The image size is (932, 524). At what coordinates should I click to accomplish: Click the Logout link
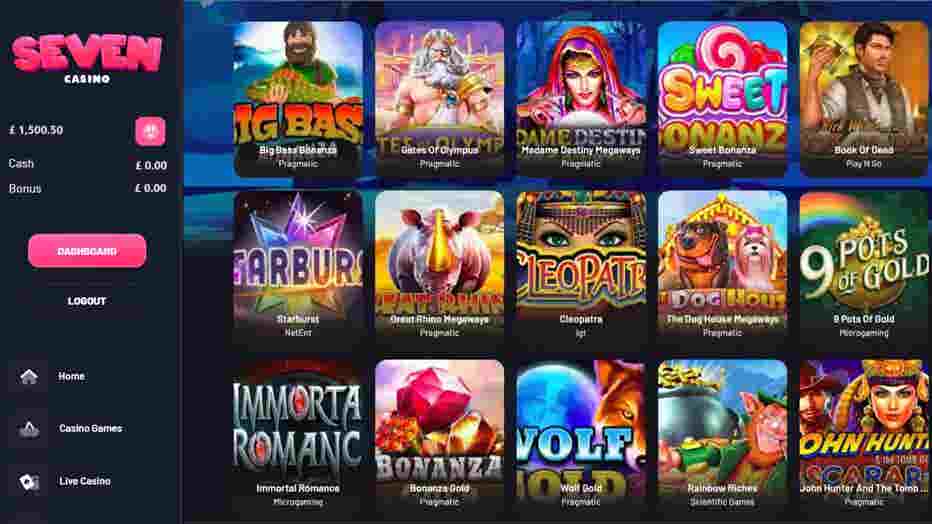(87, 301)
